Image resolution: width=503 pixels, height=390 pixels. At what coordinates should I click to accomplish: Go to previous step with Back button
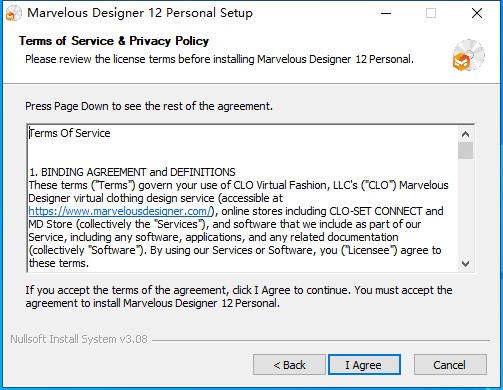[289, 365]
